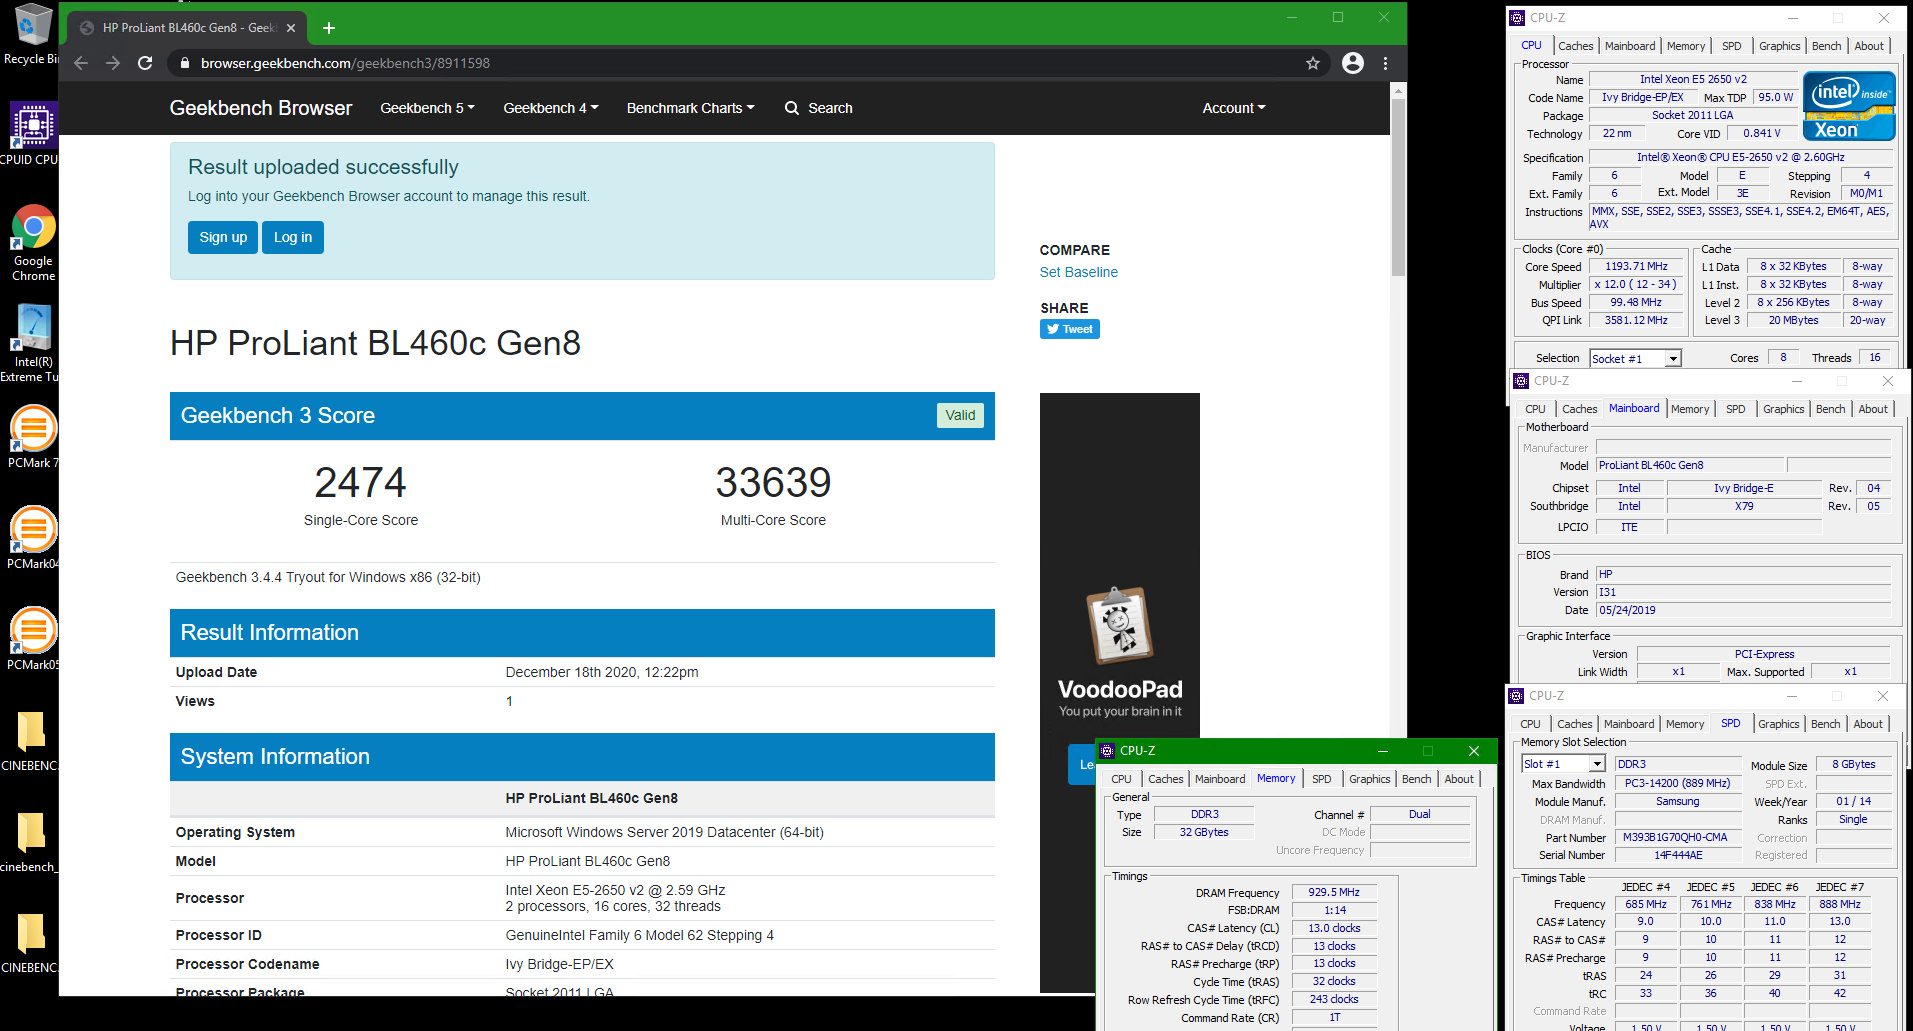Click the Processor ID row value

(x=639, y=935)
